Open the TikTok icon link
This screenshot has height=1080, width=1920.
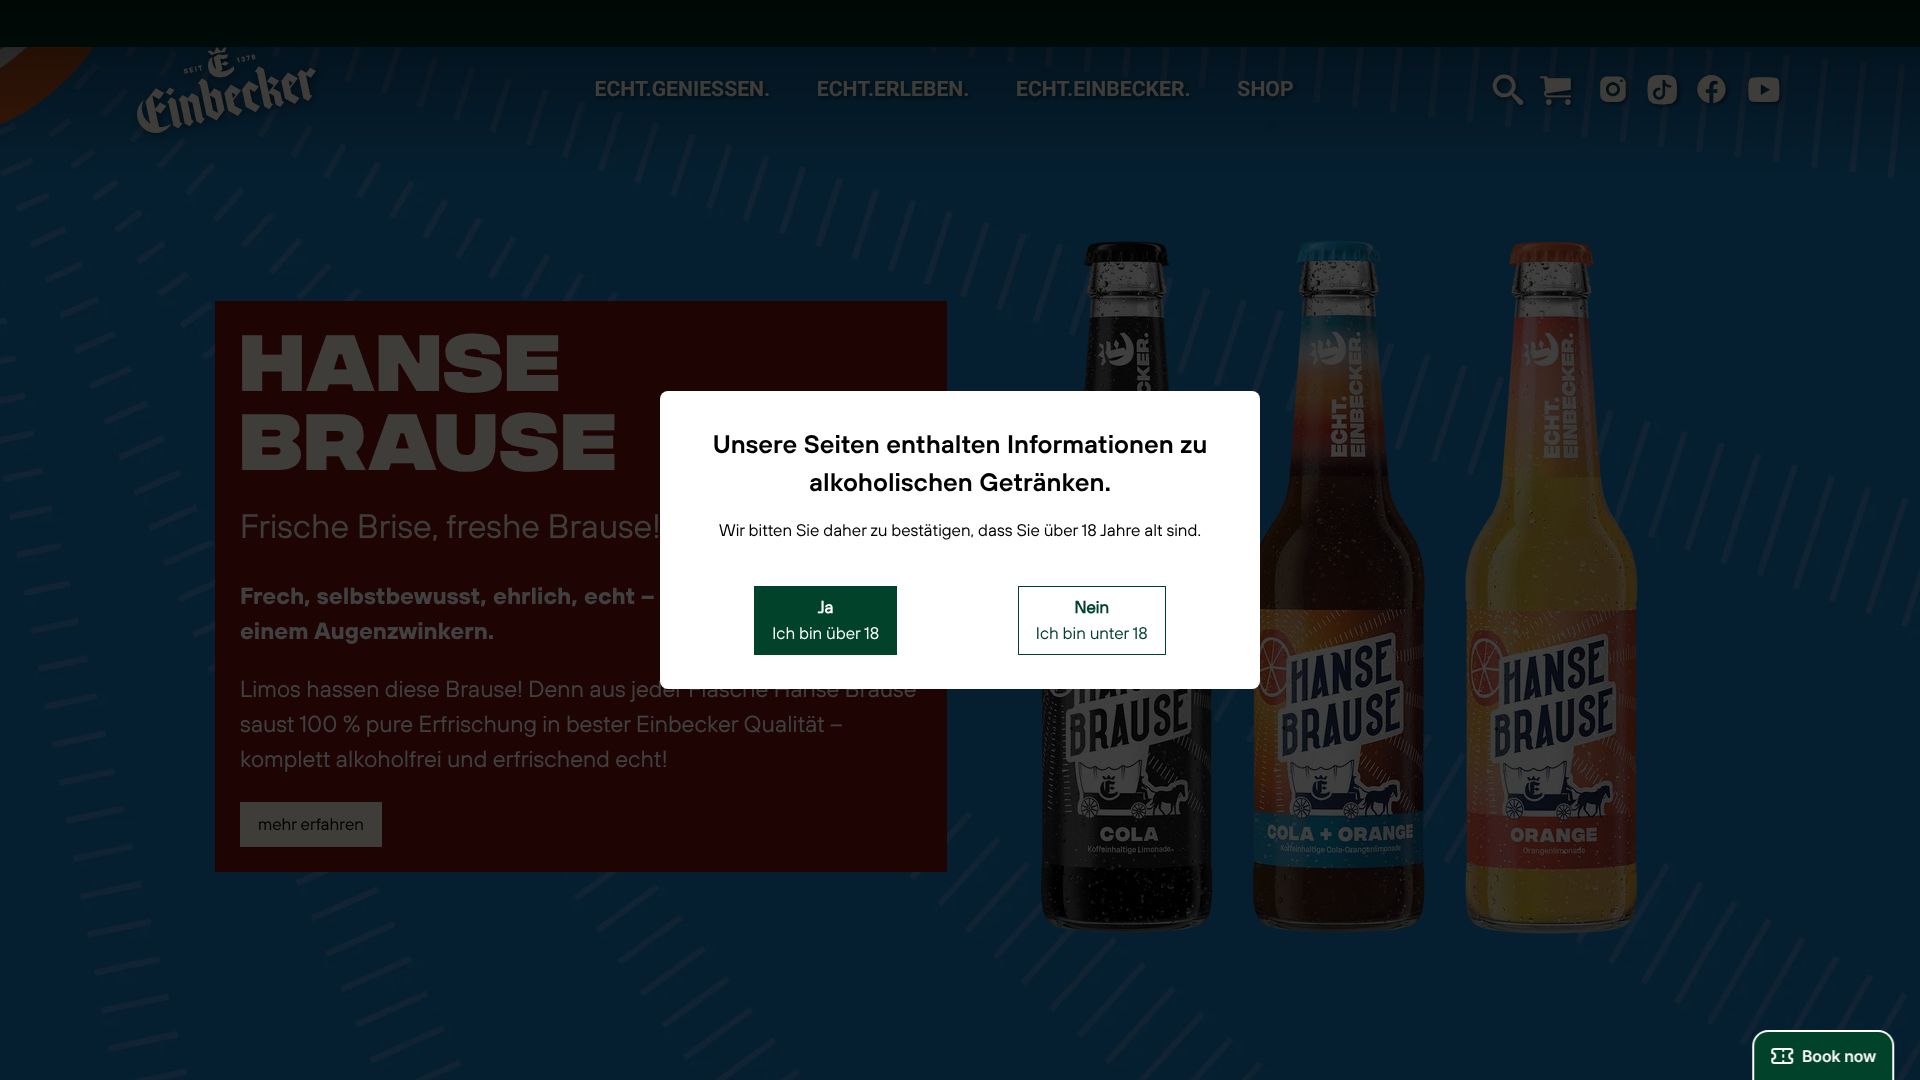pyautogui.click(x=1662, y=90)
